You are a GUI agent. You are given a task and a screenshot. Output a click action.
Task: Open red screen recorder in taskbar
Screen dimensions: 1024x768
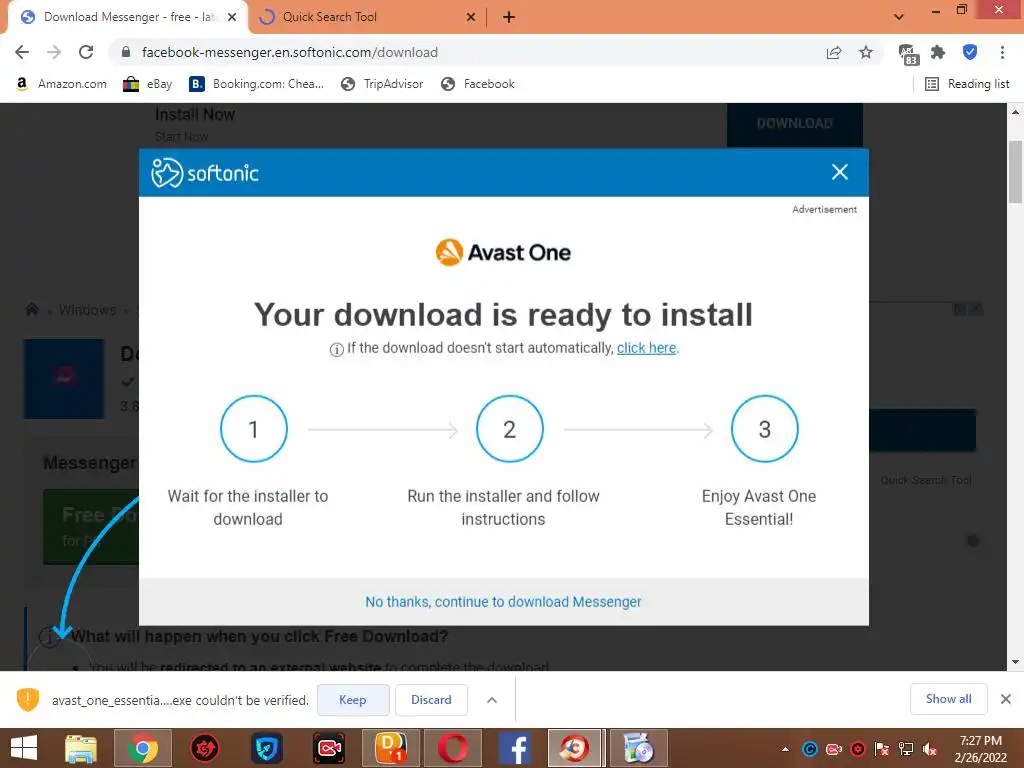pyautogui.click(x=329, y=748)
